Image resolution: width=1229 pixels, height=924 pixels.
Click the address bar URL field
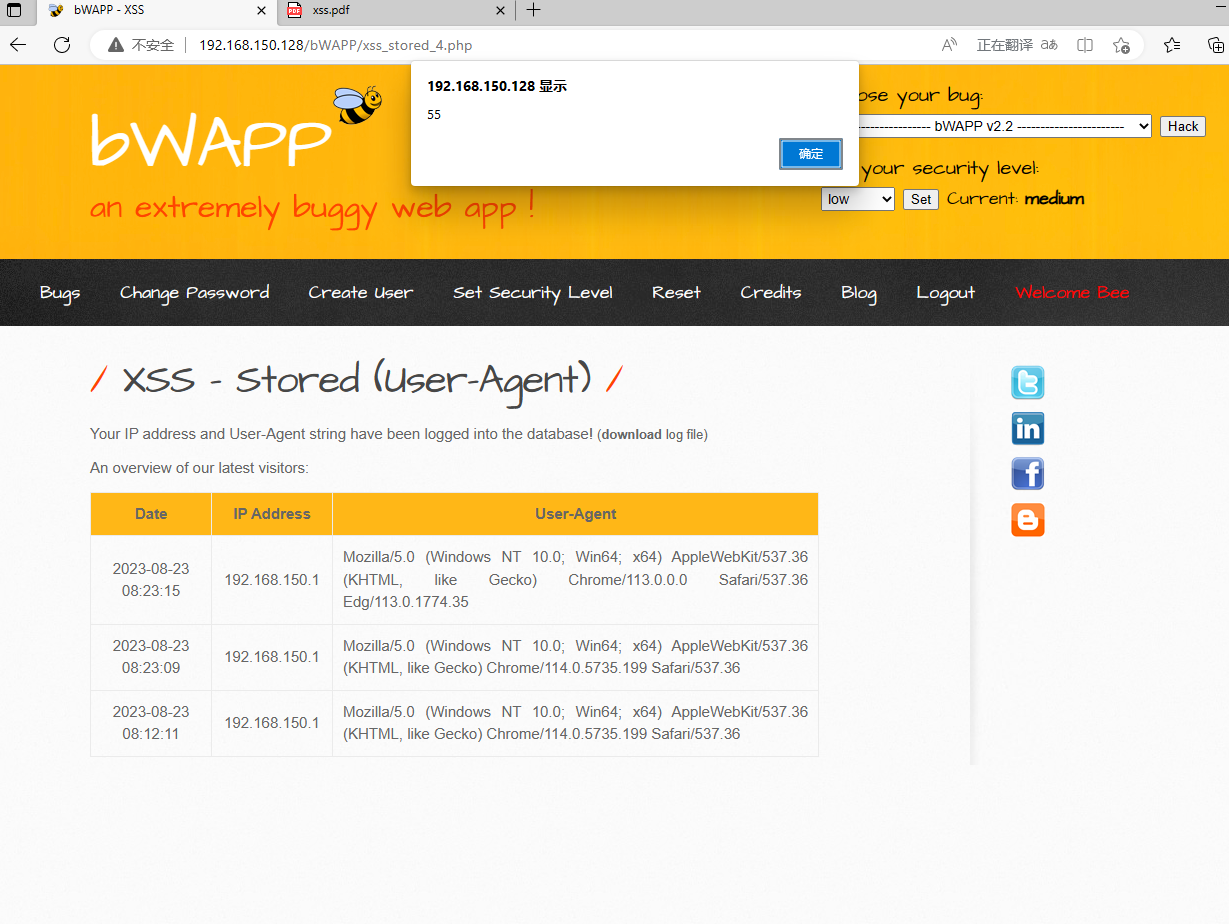[560, 45]
